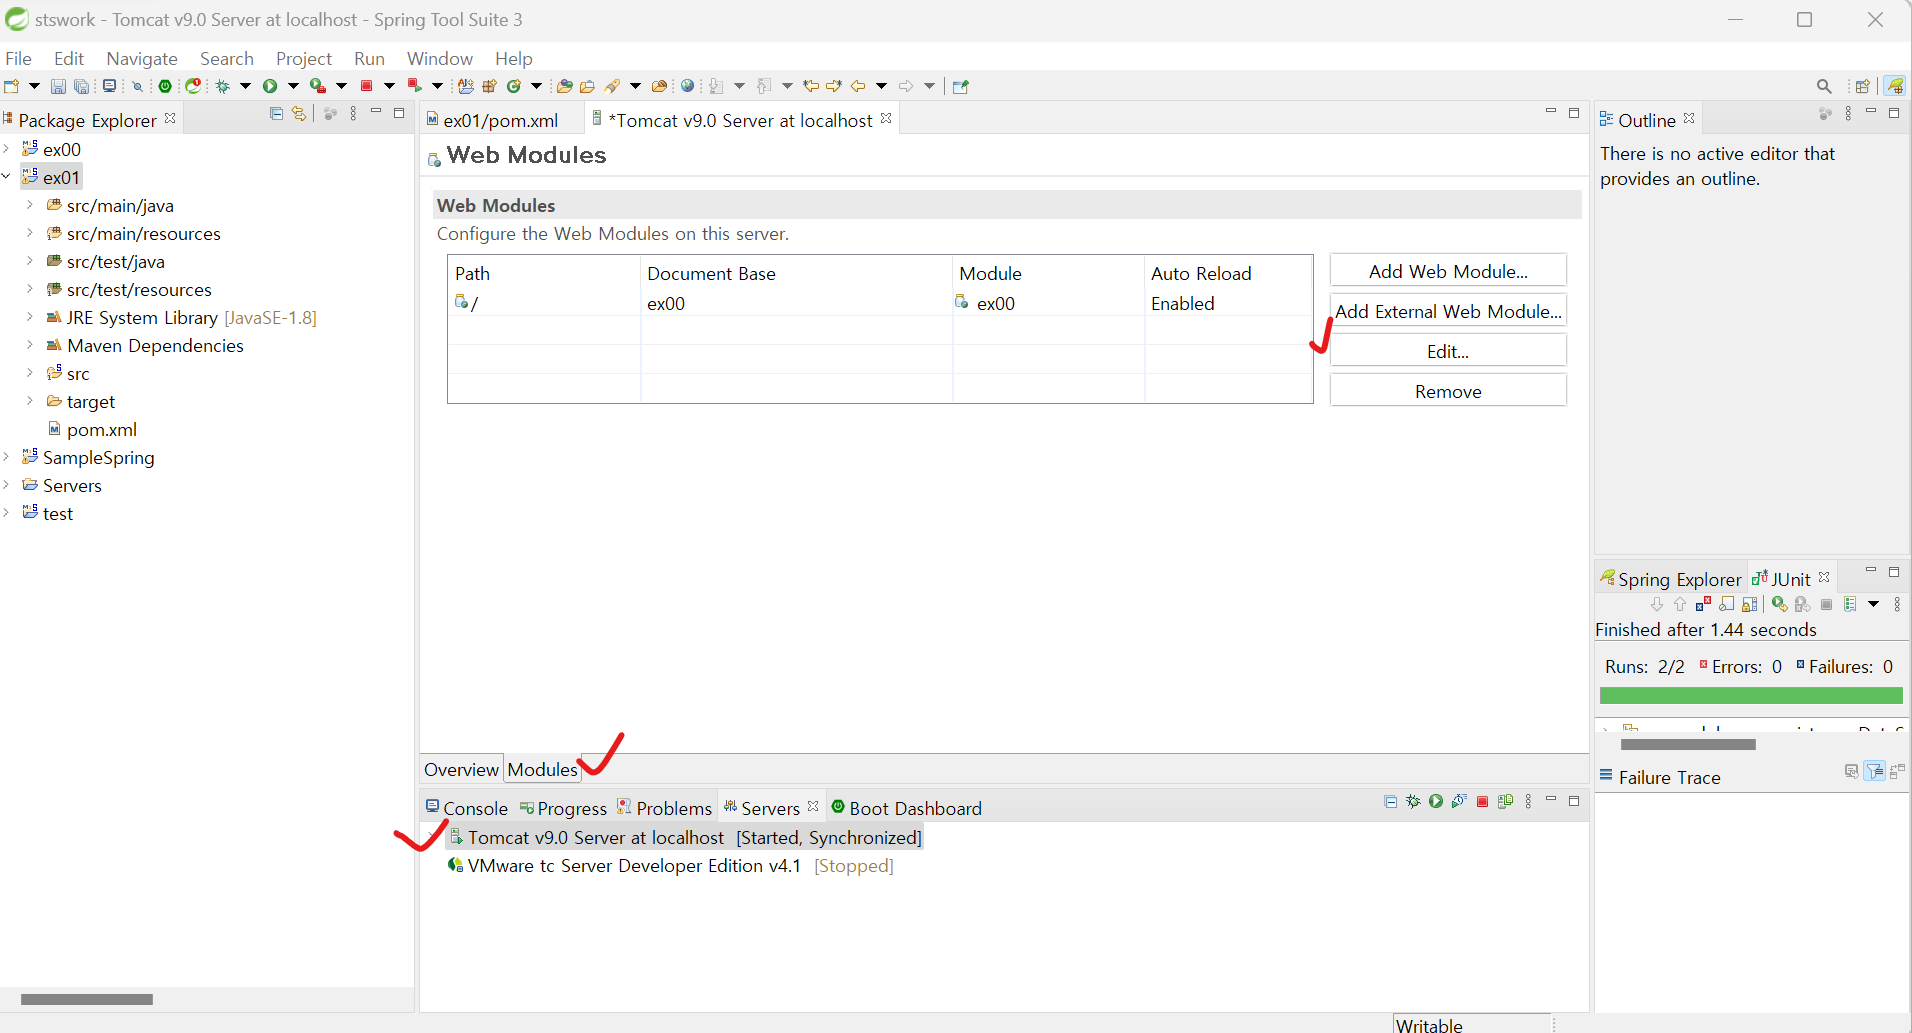The width and height of the screenshot is (1912, 1033).
Task: Toggle Scroll Lock in JUnit view
Action: 1750,604
